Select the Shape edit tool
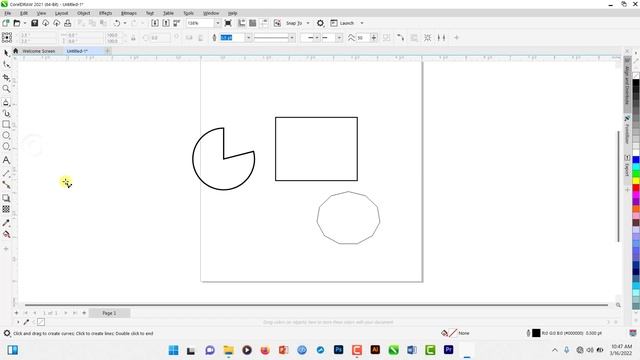The width and height of the screenshot is (640, 360). (6, 64)
